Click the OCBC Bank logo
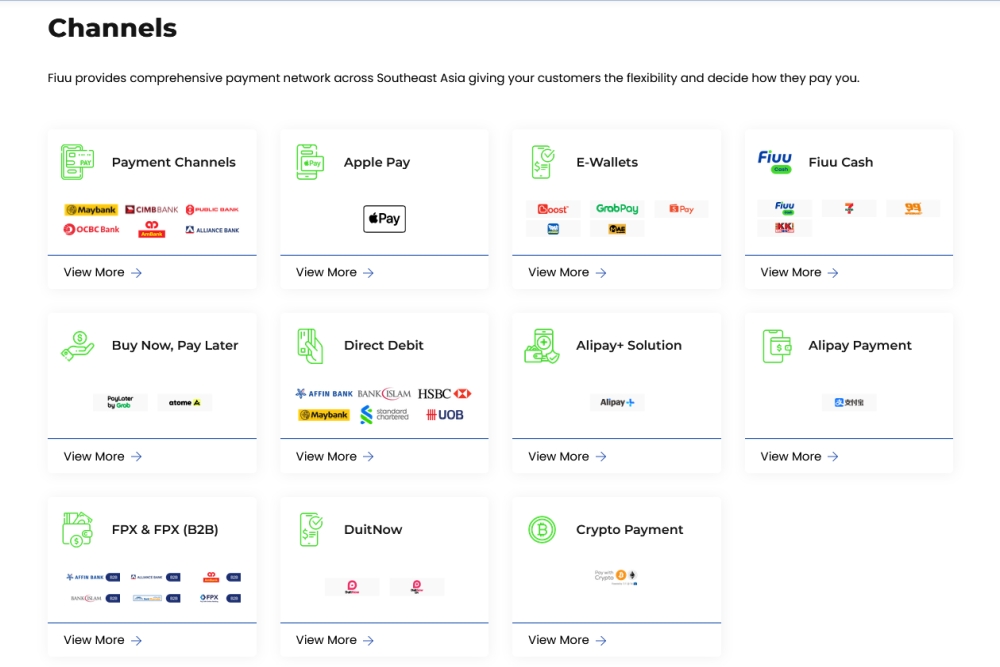The width and height of the screenshot is (1000, 667). 91,229
